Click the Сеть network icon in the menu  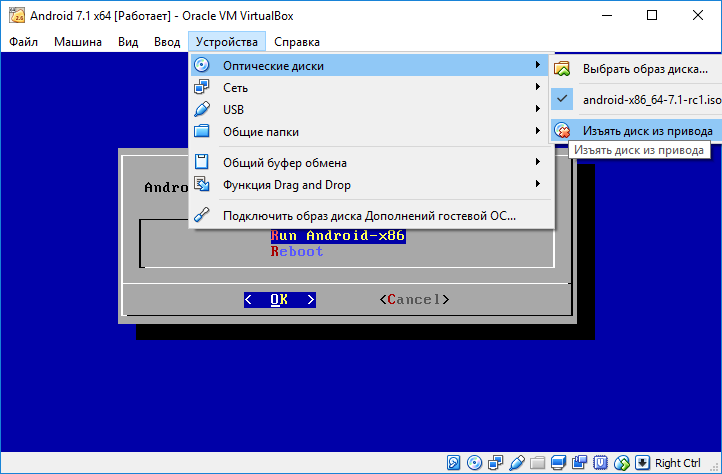pyautogui.click(x=202, y=87)
